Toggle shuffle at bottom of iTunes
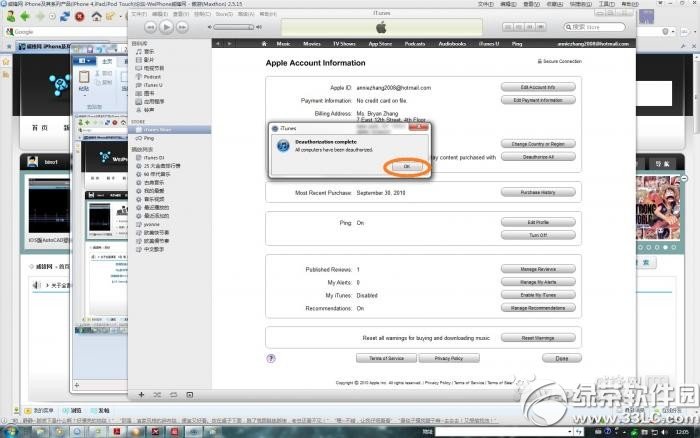700x438 pixels. pyautogui.click(x=157, y=395)
